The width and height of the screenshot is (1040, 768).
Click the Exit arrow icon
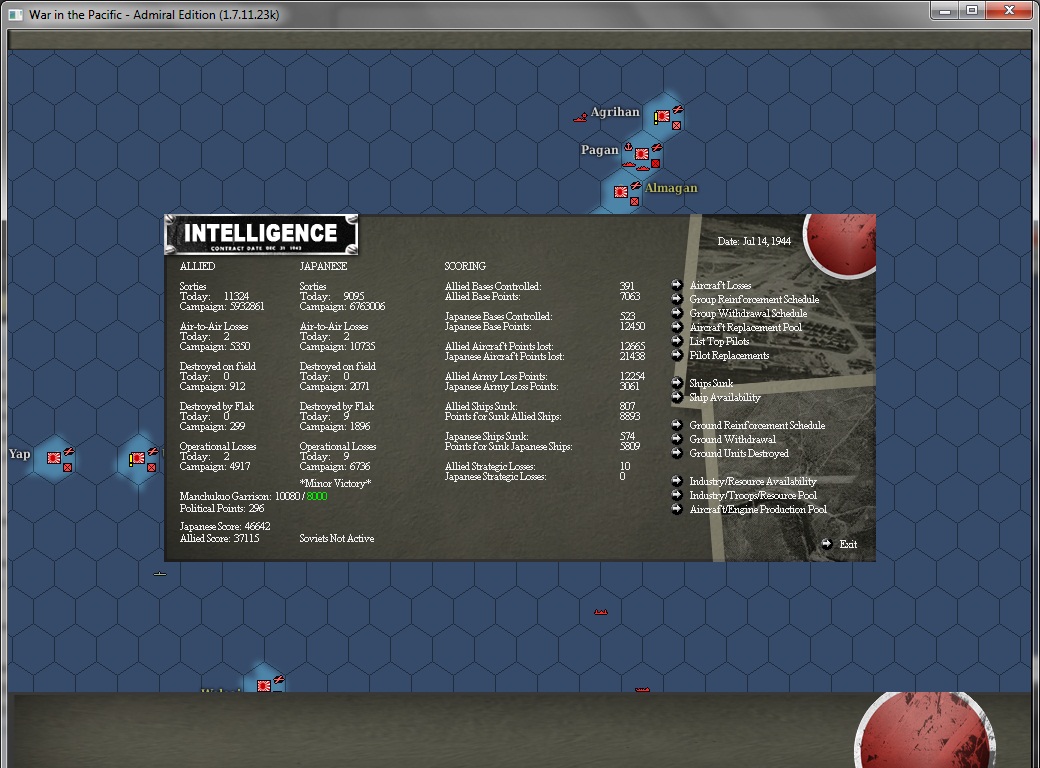826,544
